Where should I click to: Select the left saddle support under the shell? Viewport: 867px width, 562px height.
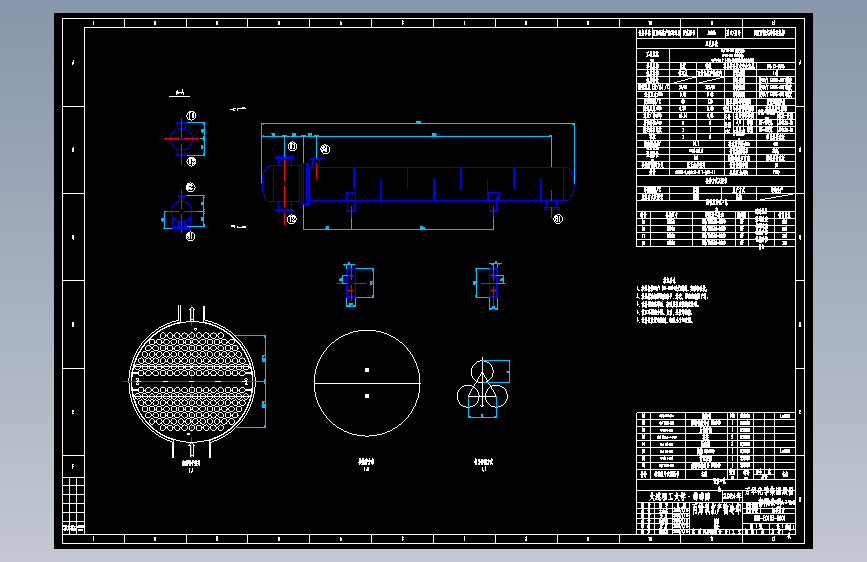pos(351,201)
